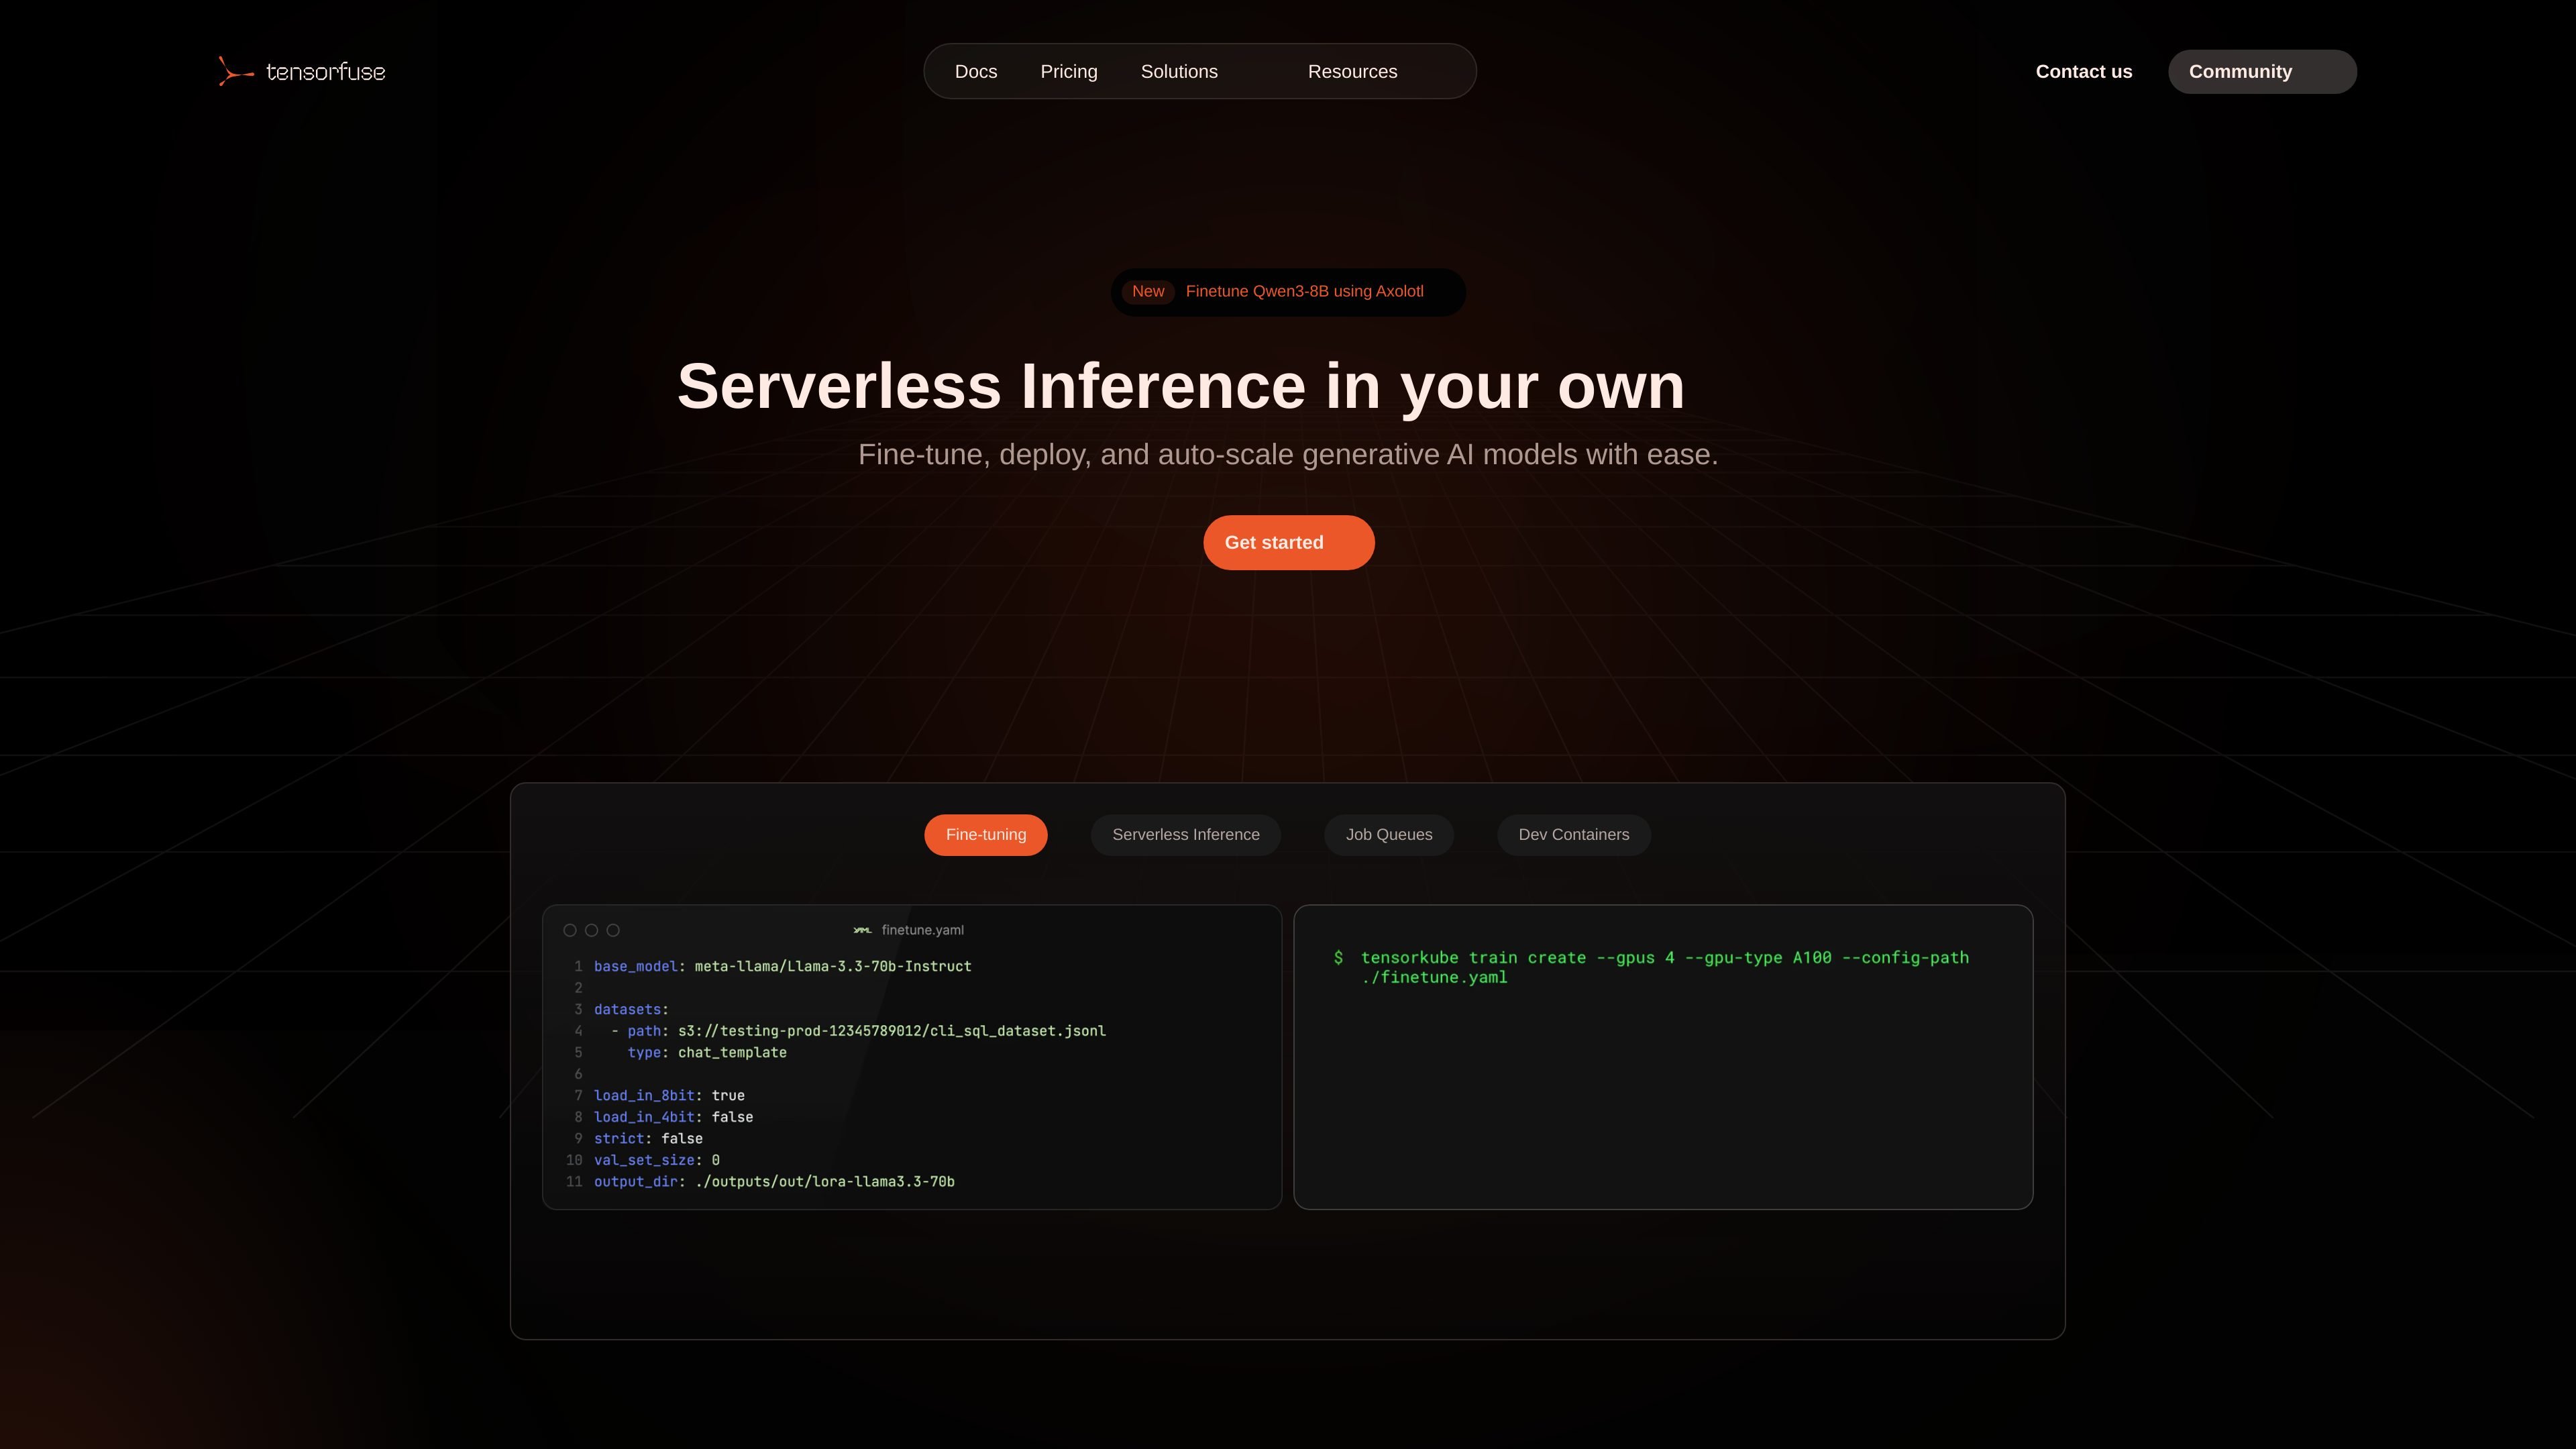Screen dimensions: 2576x1449
Task: Click the first window dot in the finetune.yaml editor
Action: 570,930
